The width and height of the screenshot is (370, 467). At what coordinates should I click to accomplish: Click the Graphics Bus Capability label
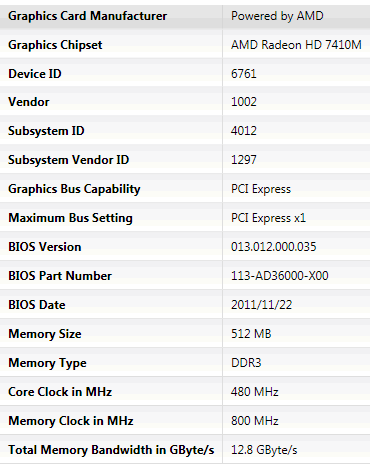(74, 189)
